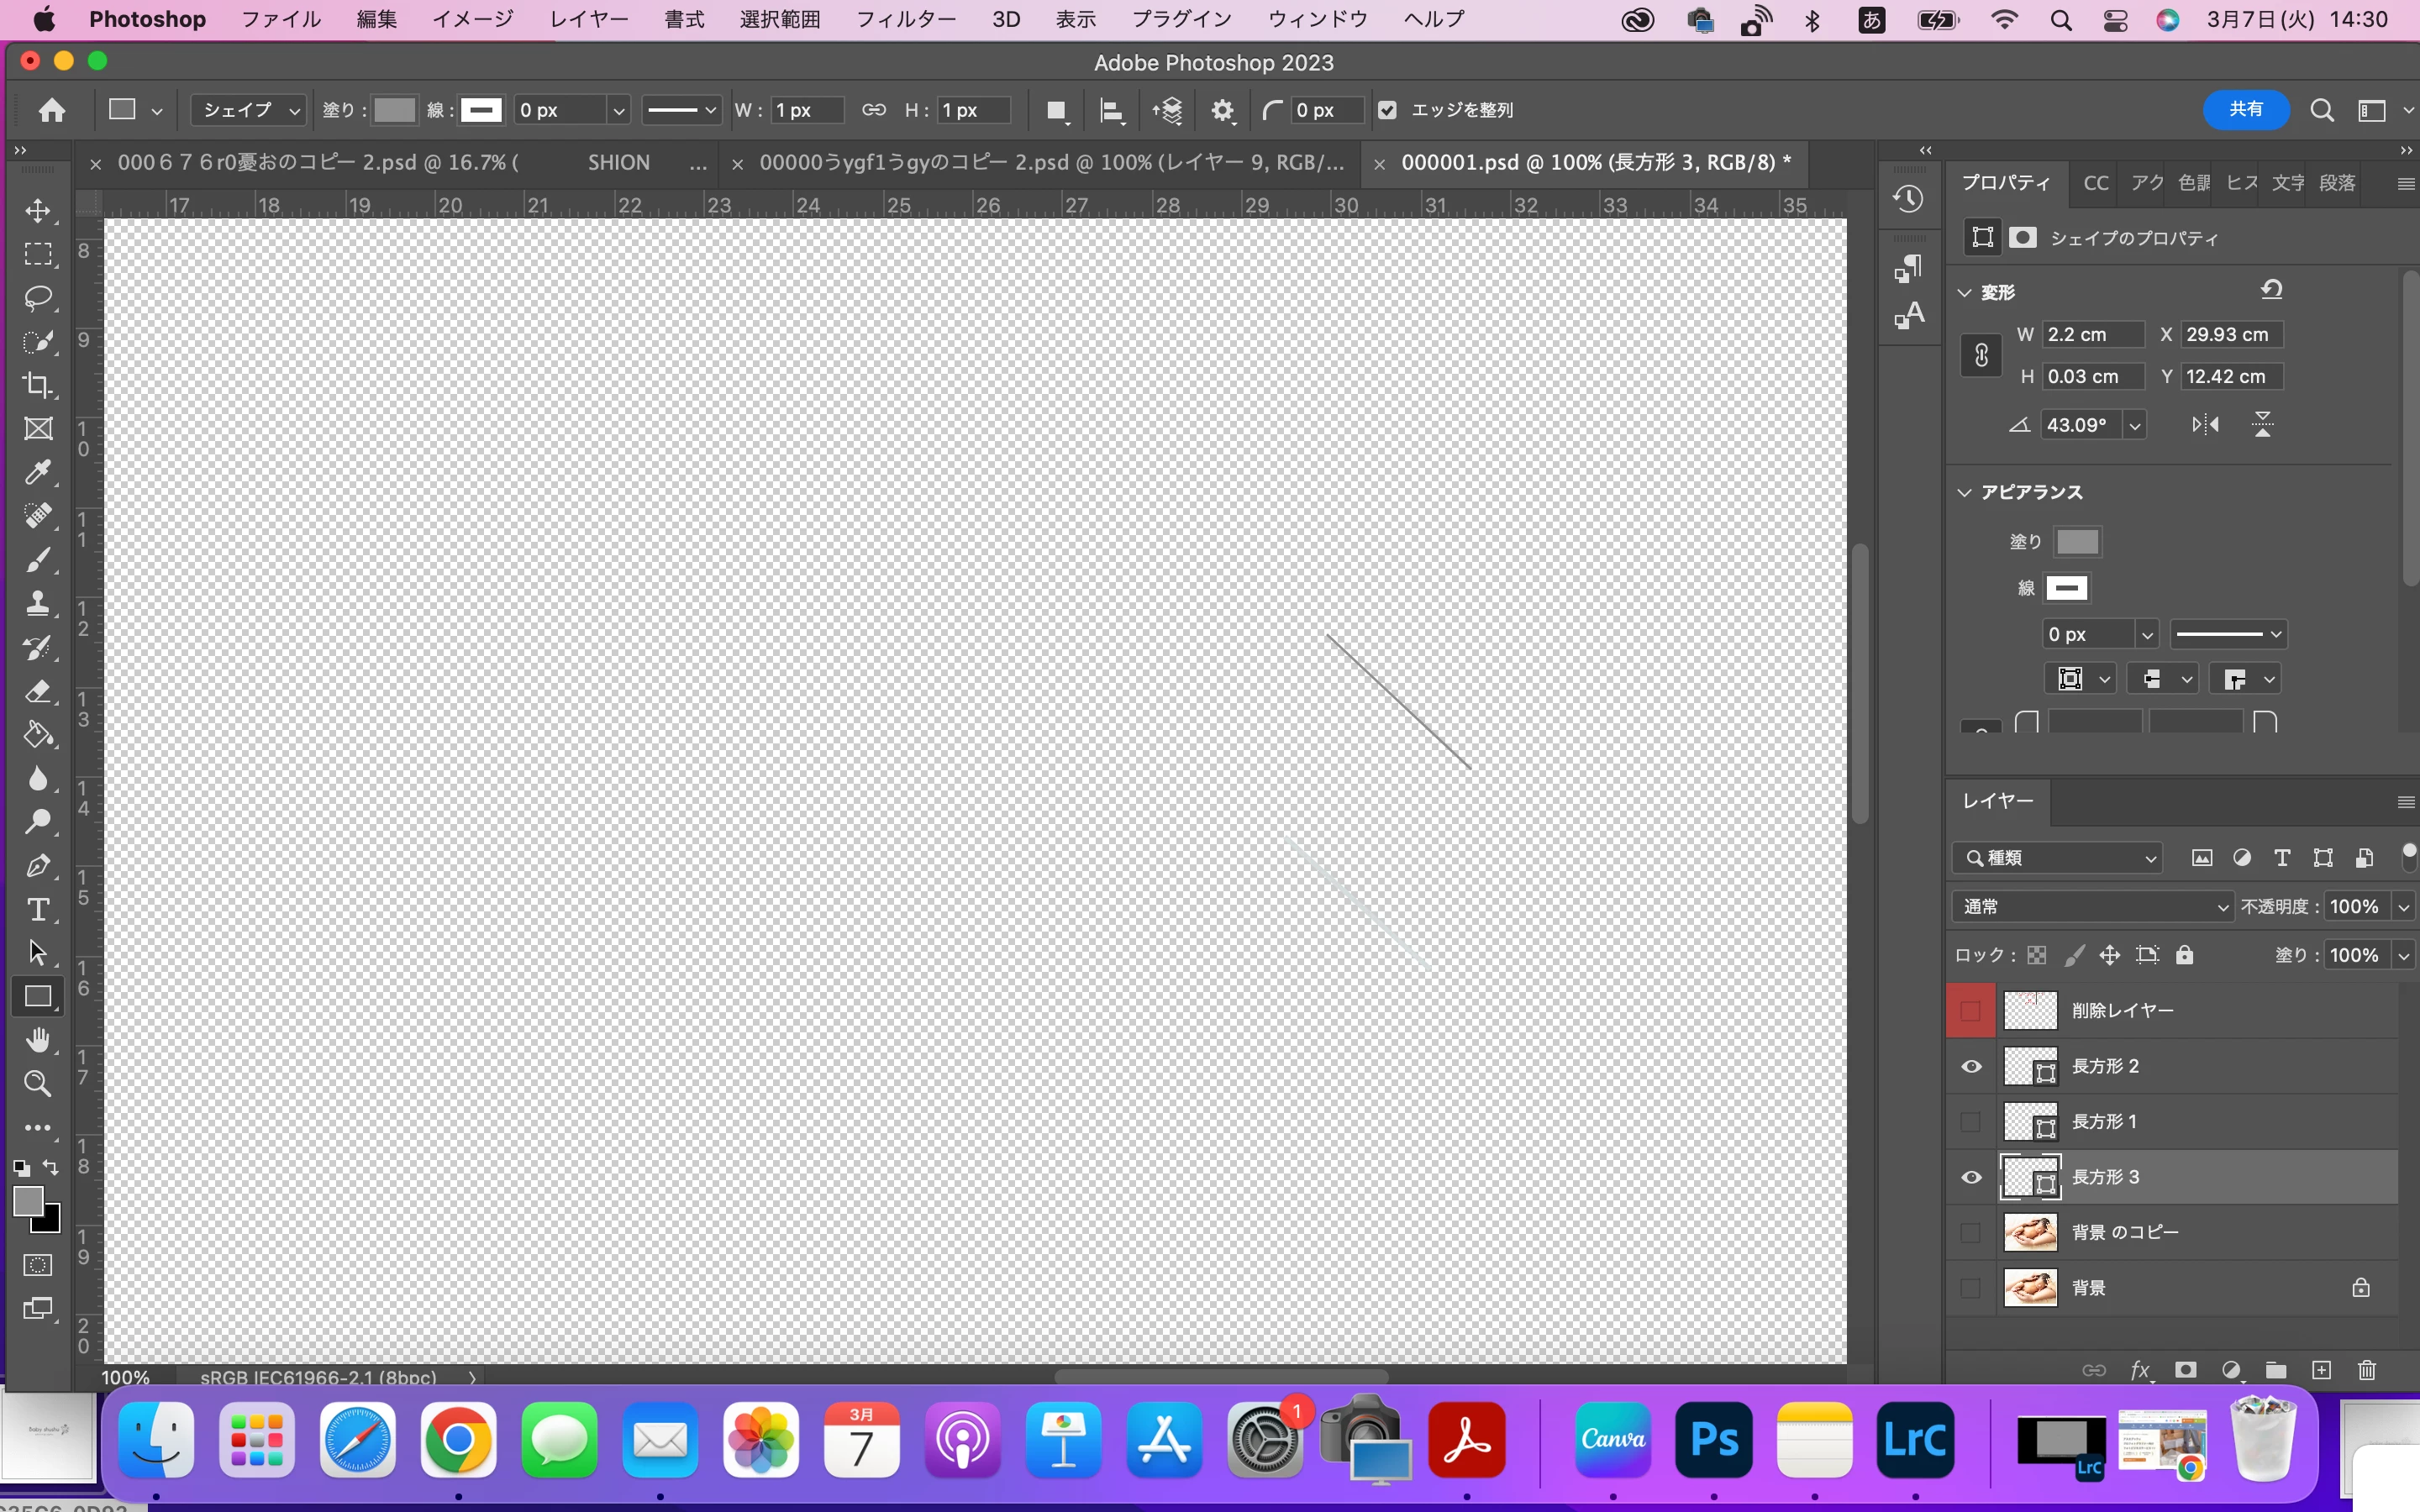This screenshot has width=2420, height=1512.
Task: Select the Eyedropper tool
Action: 38,472
